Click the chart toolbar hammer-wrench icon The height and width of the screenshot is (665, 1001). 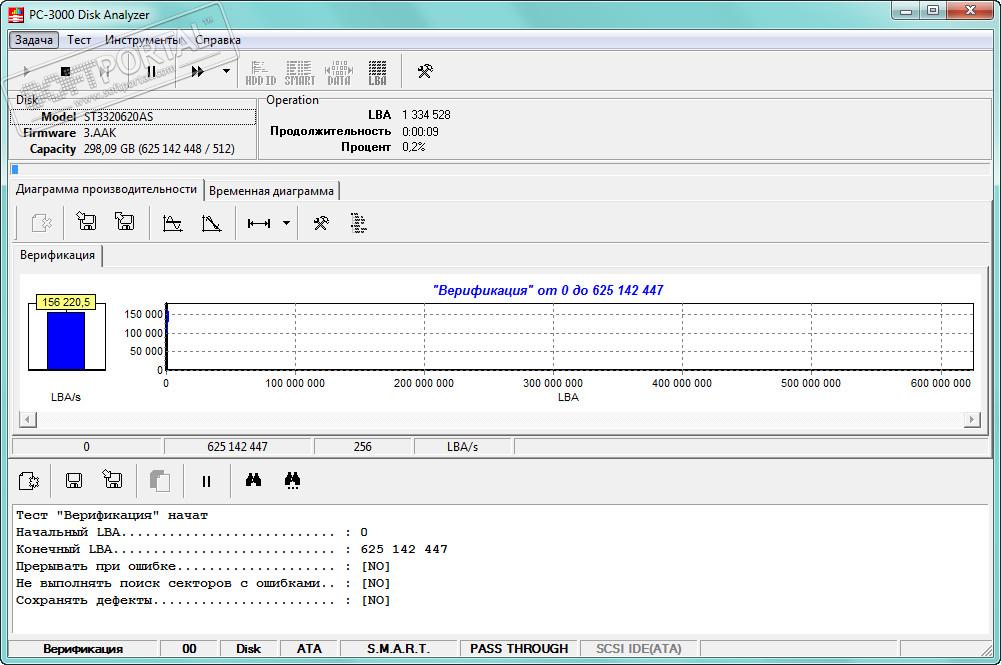(320, 223)
